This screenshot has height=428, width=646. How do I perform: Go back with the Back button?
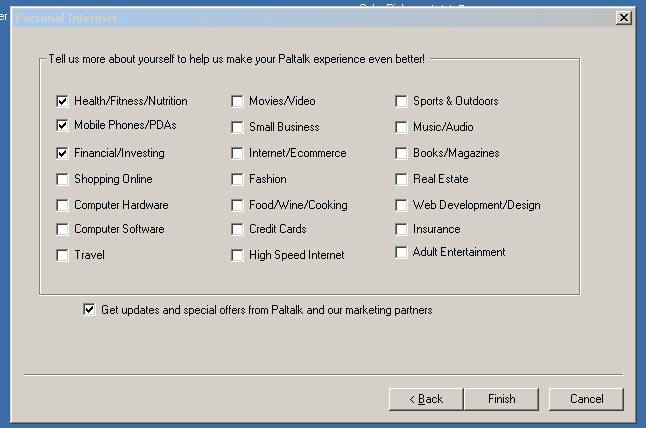[x=426, y=399]
